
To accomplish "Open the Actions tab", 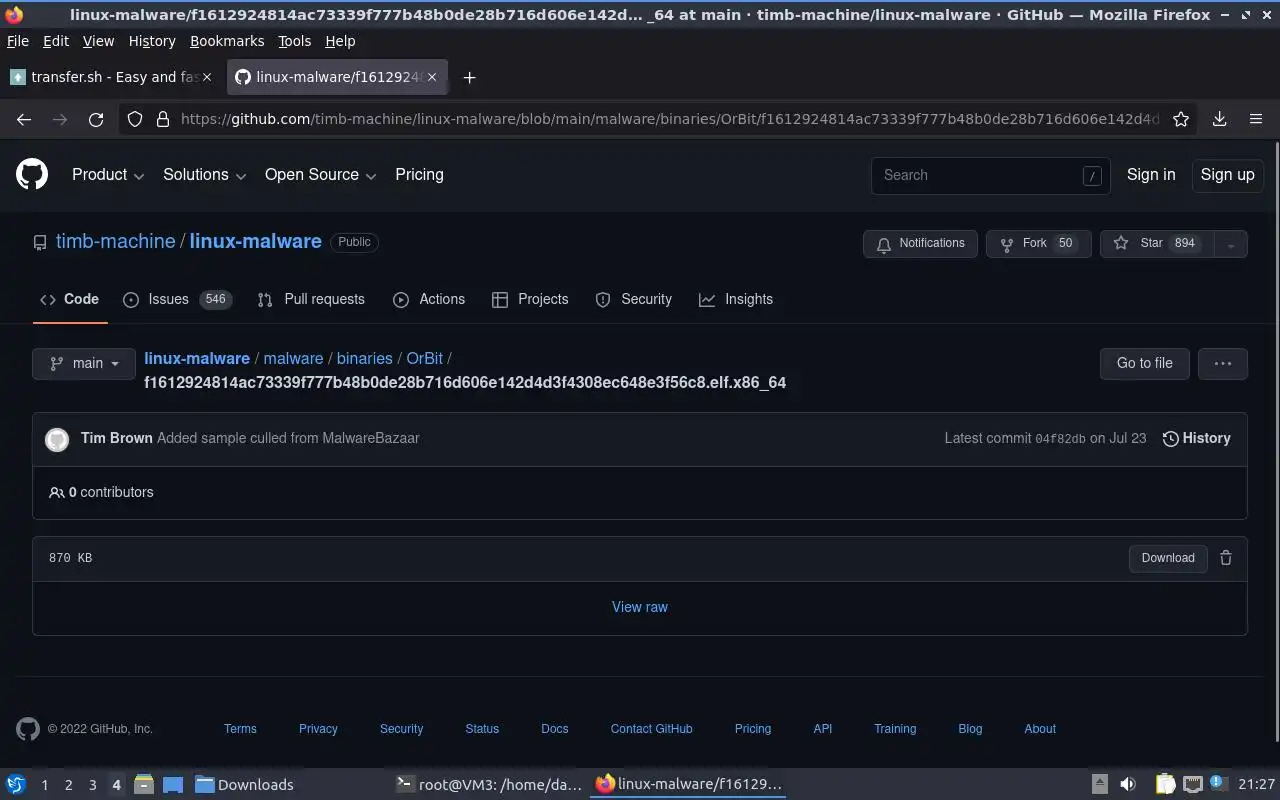I will click(x=429, y=299).
